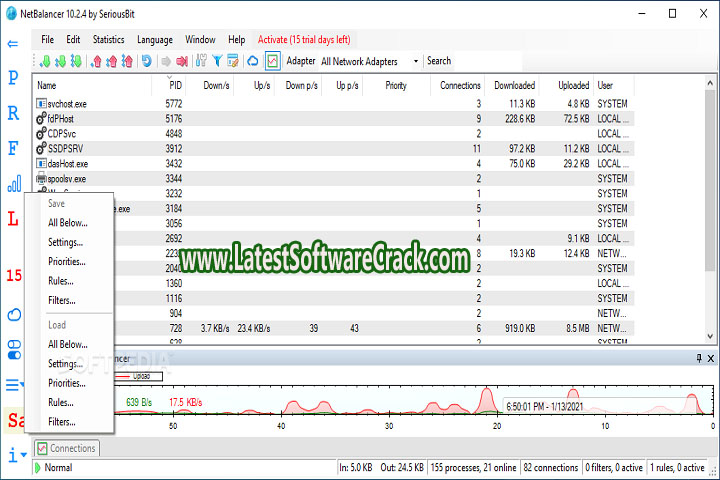This screenshot has width=720, height=480.
Task: Open the Window menu
Action: click(x=200, y=40)
